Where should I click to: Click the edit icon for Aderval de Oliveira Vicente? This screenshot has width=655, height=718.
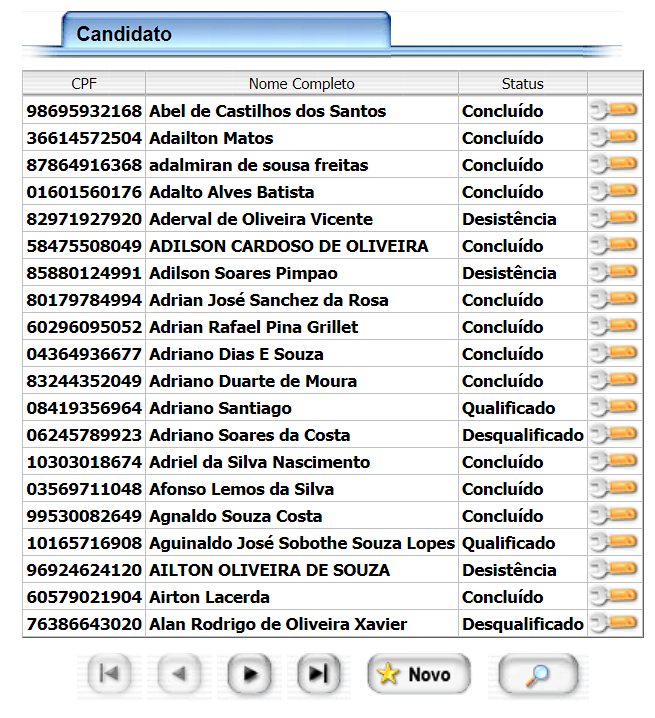(x=614, y=218)
